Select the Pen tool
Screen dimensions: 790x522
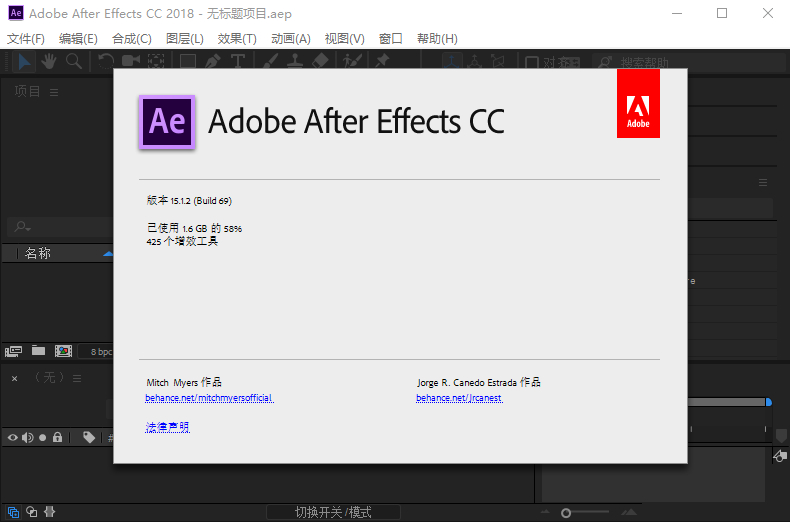click(x=213, y=61)
